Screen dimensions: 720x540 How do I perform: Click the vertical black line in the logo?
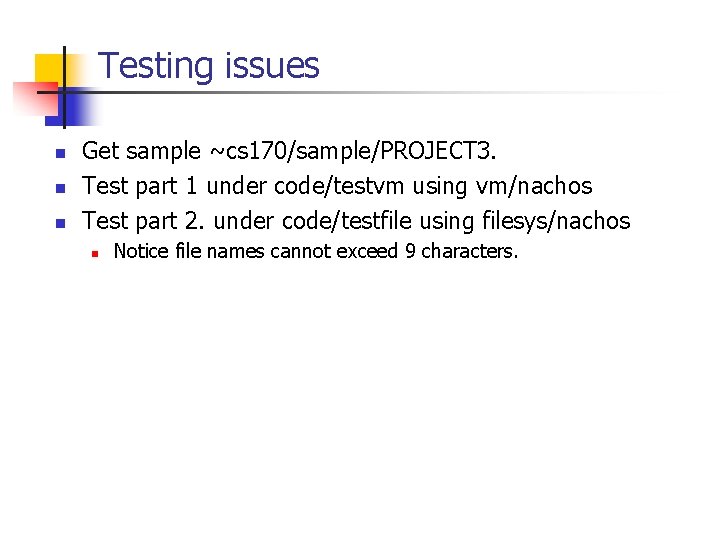click(64, 87)
